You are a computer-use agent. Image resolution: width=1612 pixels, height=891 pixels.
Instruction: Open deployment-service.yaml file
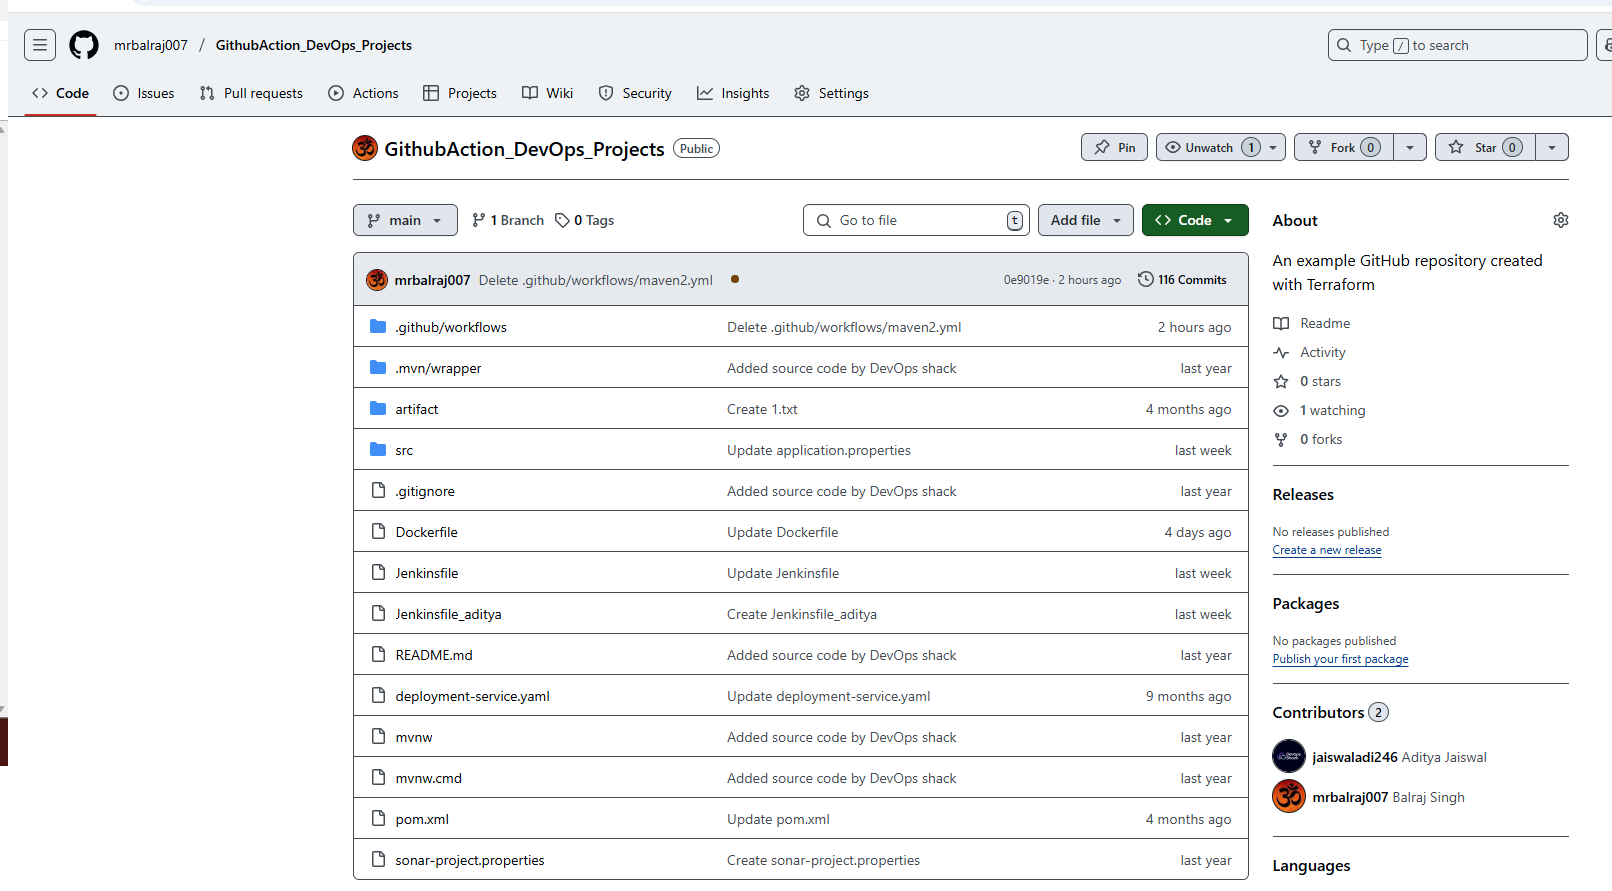click(x=472, y=696)
